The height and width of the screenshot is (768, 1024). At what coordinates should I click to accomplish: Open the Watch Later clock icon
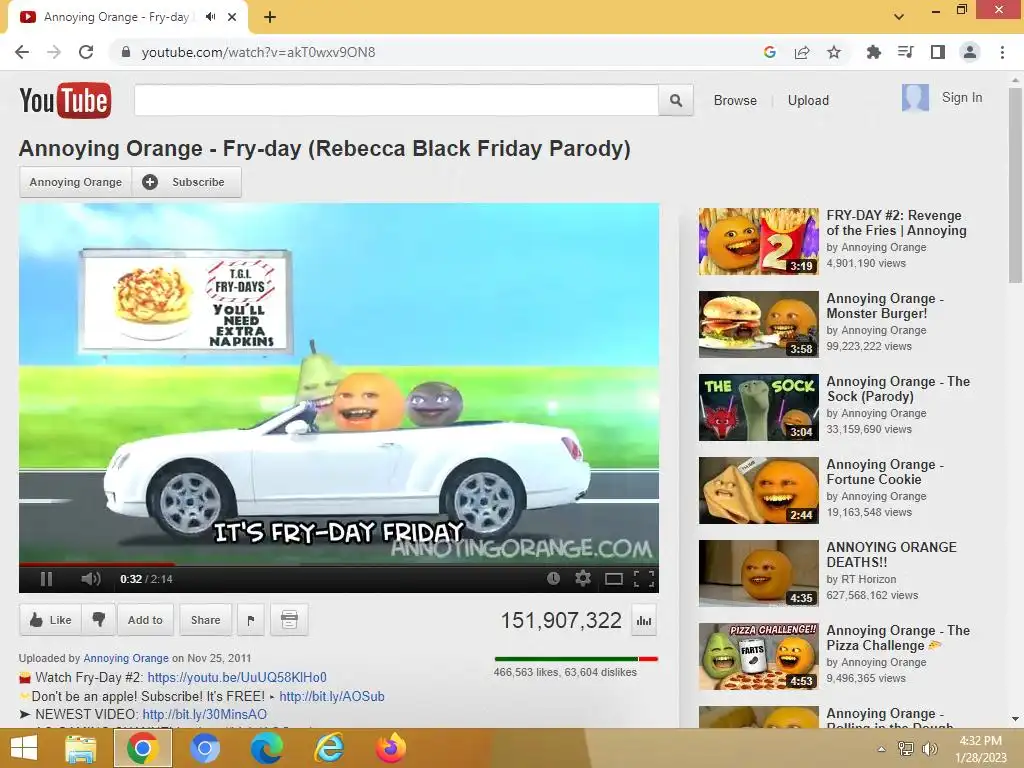(x=553, y=578)
